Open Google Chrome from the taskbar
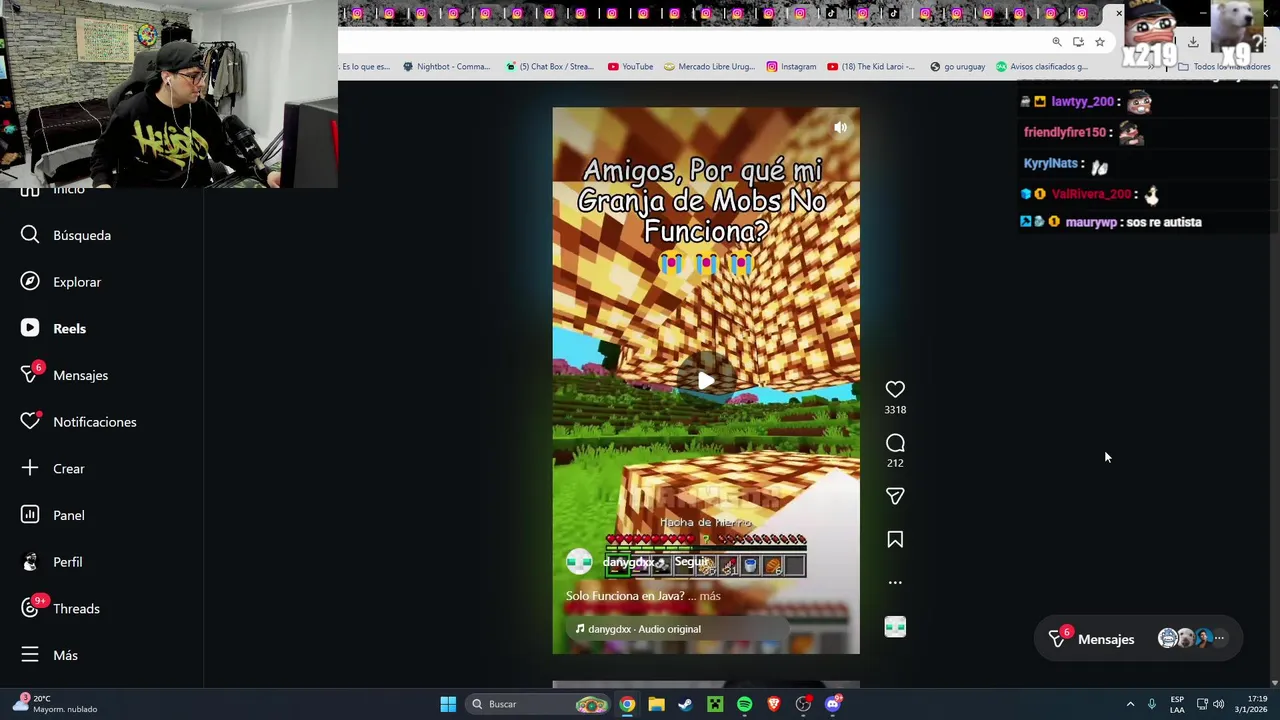The height and width of the screenshot is (720, 1280). click(x=627, y=704)
